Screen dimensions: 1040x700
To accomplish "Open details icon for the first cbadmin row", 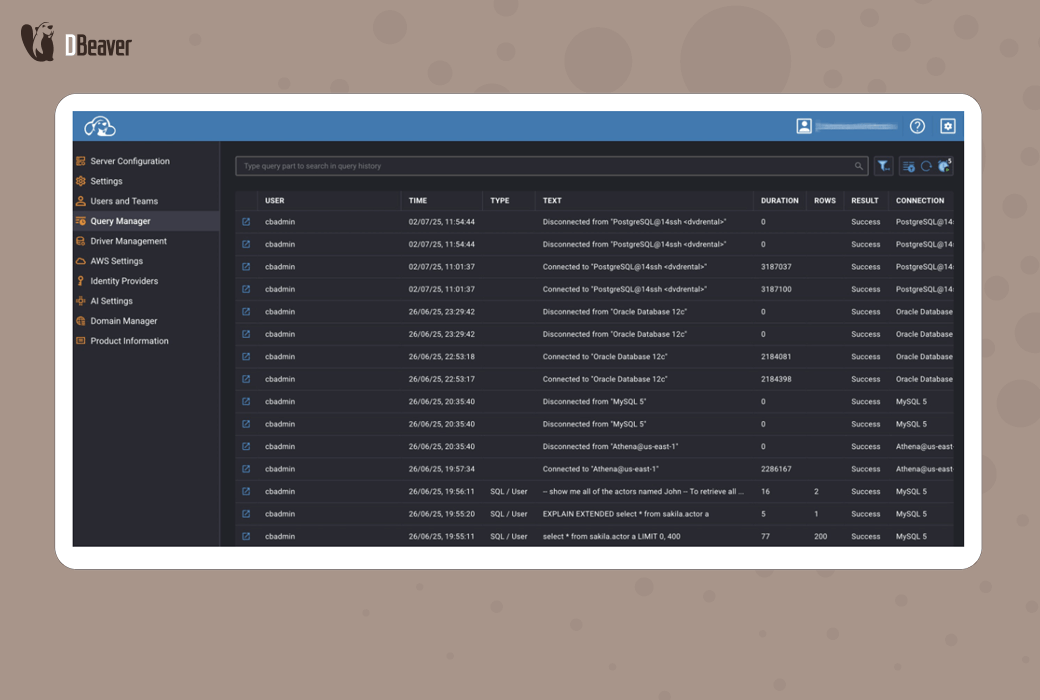I will [246, 222].
